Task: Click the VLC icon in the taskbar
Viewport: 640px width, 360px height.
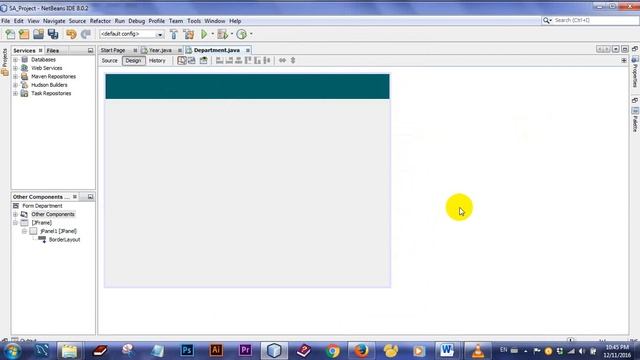Action: (477, 351)
